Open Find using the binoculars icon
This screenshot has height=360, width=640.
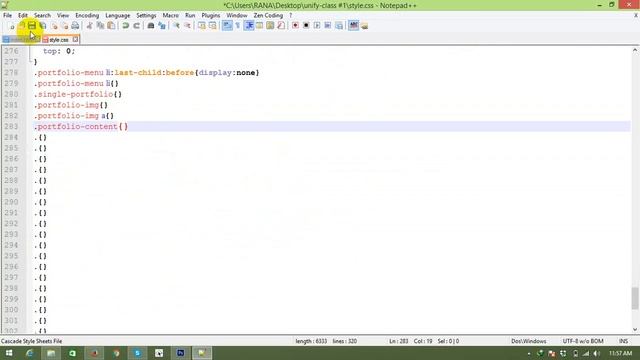coord(151,26)
